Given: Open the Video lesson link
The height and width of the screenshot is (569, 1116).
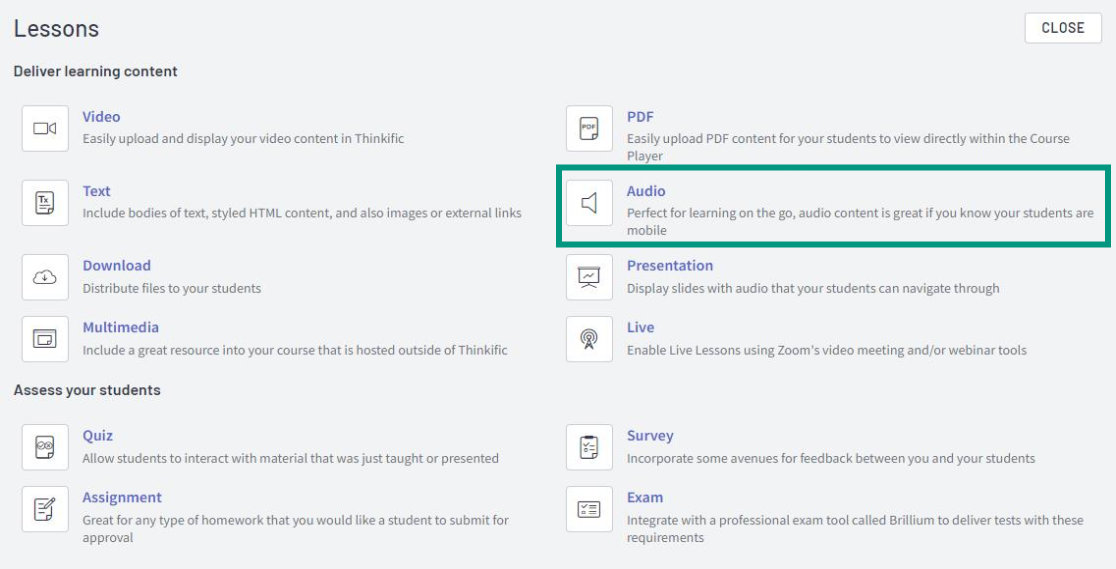Looking at the screenshot, I should click(101, 117).
